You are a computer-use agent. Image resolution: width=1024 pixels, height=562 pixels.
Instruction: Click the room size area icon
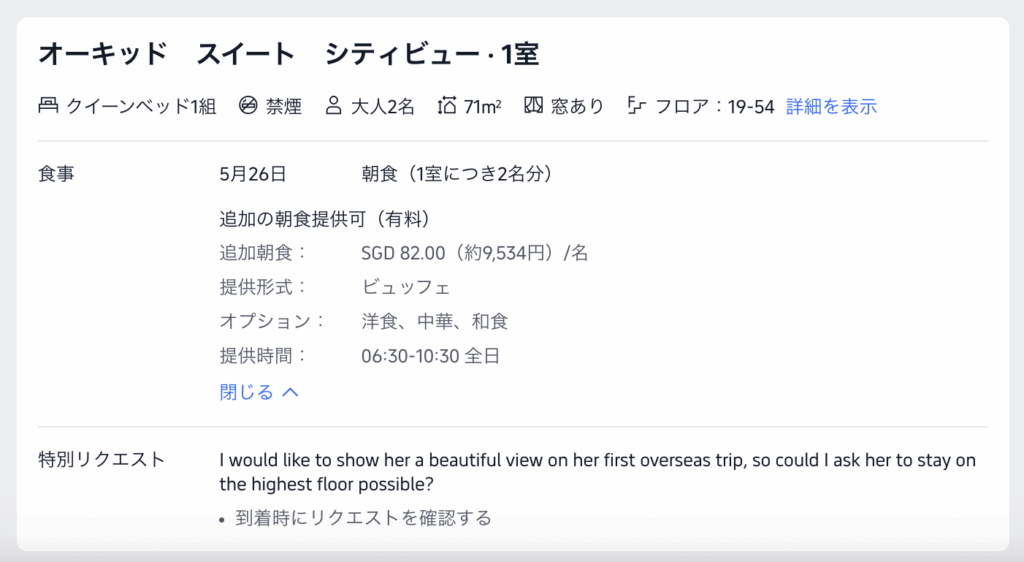point(447,106)
